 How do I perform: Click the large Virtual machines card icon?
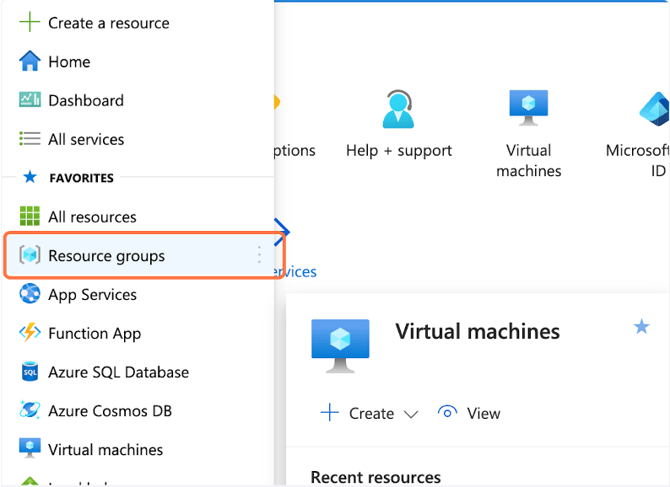point(340,345)
